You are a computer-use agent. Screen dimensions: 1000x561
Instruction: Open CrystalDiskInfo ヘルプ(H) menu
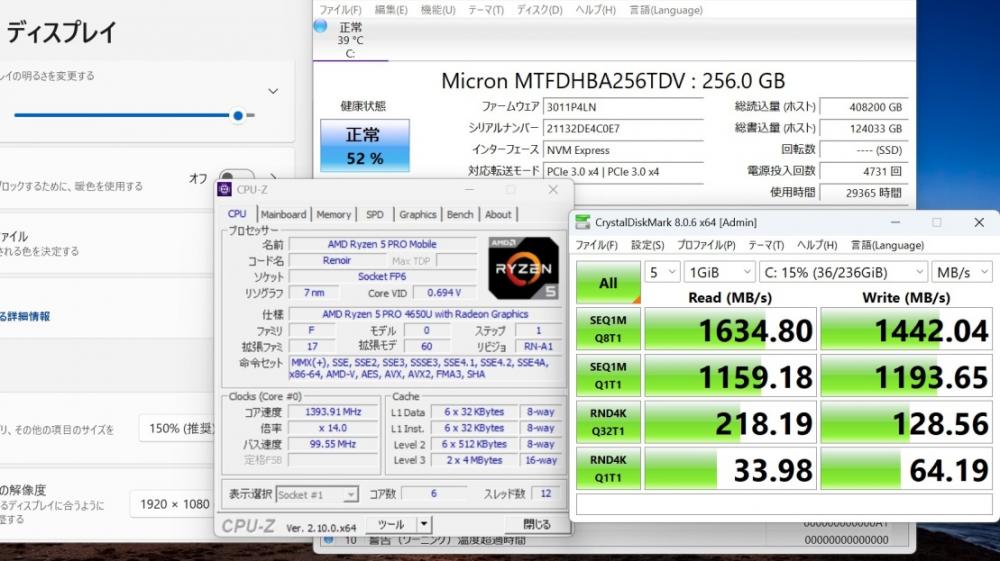pyautogui.click(x=596, y=10)
